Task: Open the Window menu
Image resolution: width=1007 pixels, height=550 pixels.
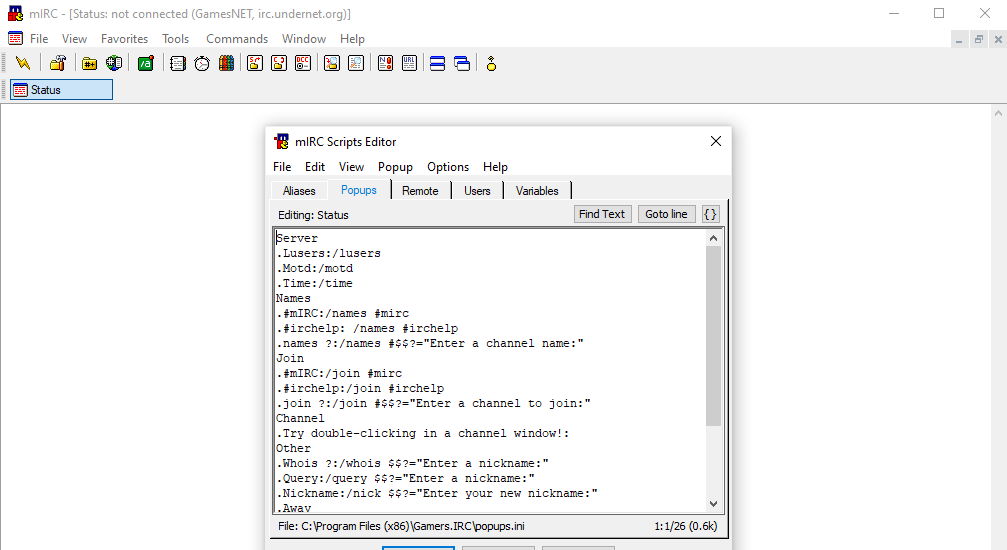Action: [x=304, y=39]
